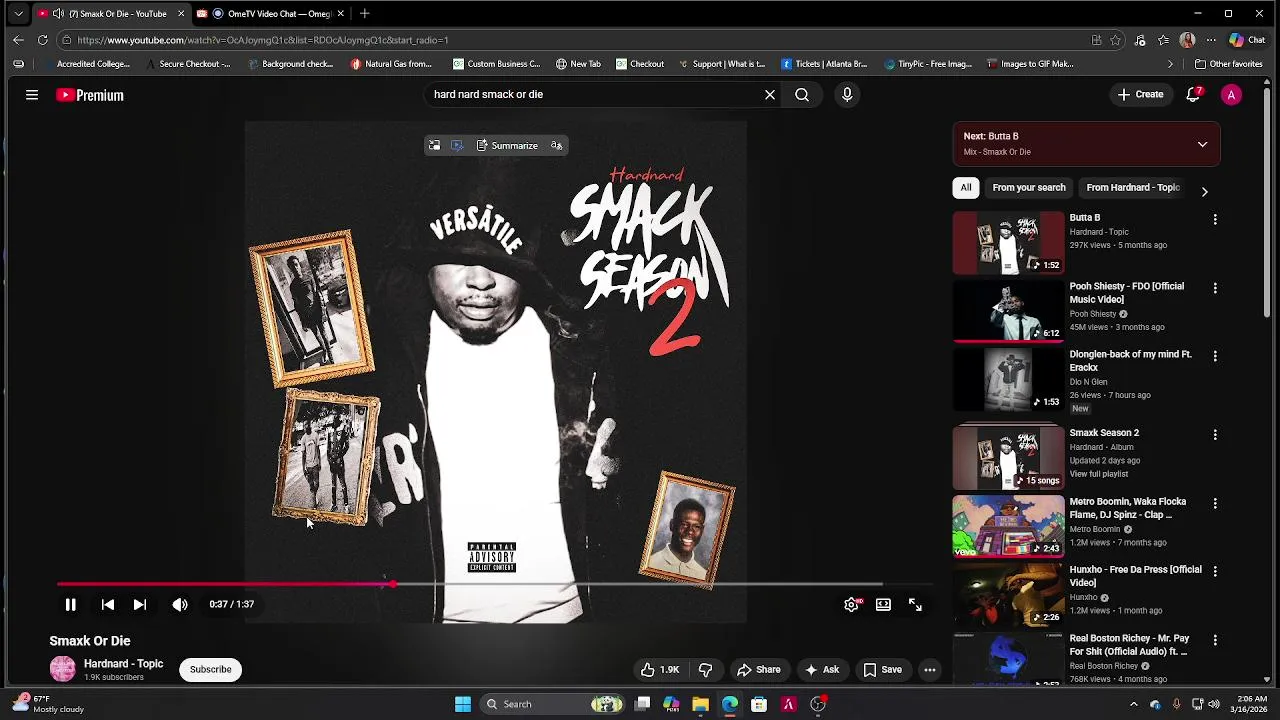Go to YouTube Premium home logo

(x=90, y=95)
